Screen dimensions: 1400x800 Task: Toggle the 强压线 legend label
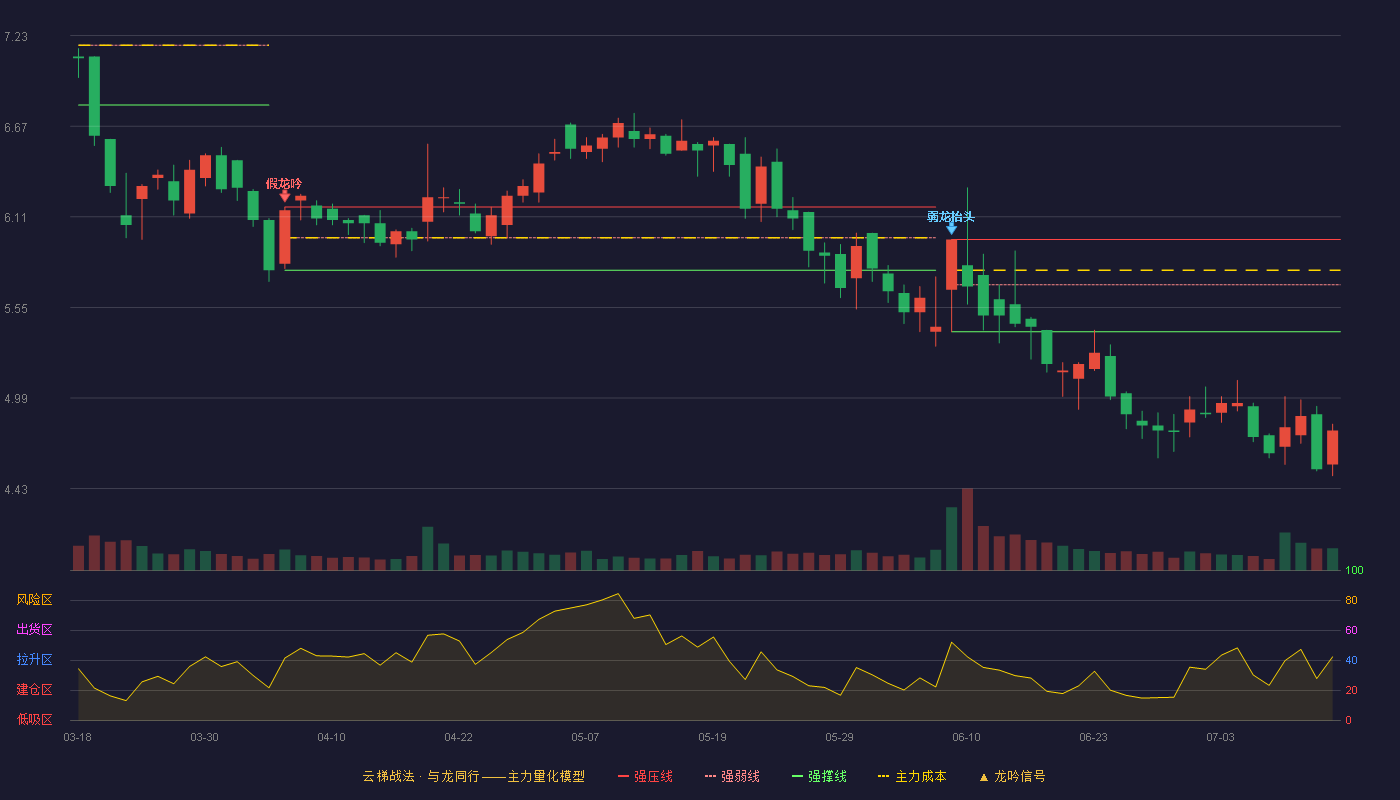[653, 777]
